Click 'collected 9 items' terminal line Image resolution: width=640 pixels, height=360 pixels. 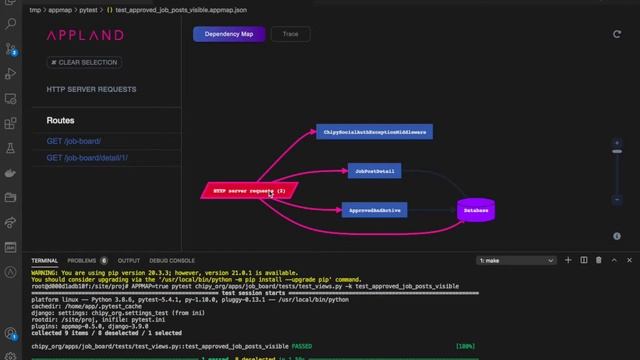coord(107,333)
